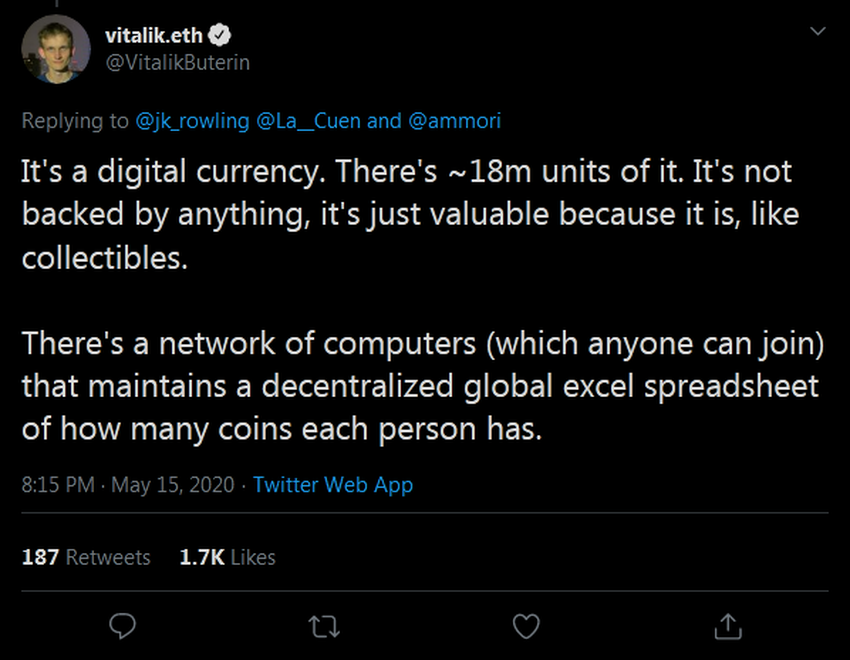
Task: Open the @La__Cuen mention
Action: (303, 120)
